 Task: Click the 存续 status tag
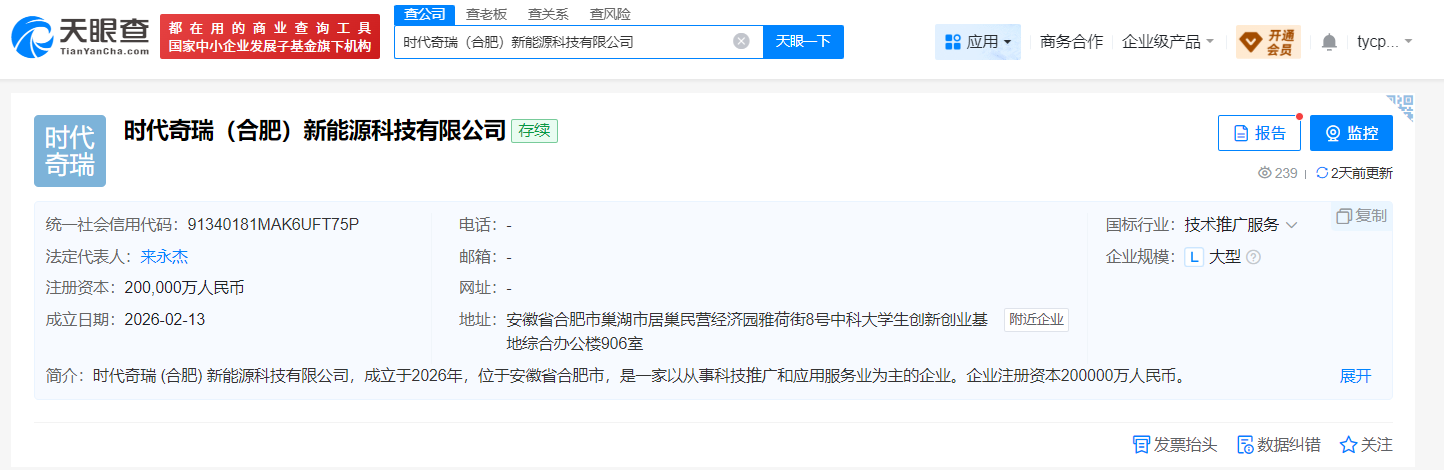pyautogui.click(x=534, y=131)
